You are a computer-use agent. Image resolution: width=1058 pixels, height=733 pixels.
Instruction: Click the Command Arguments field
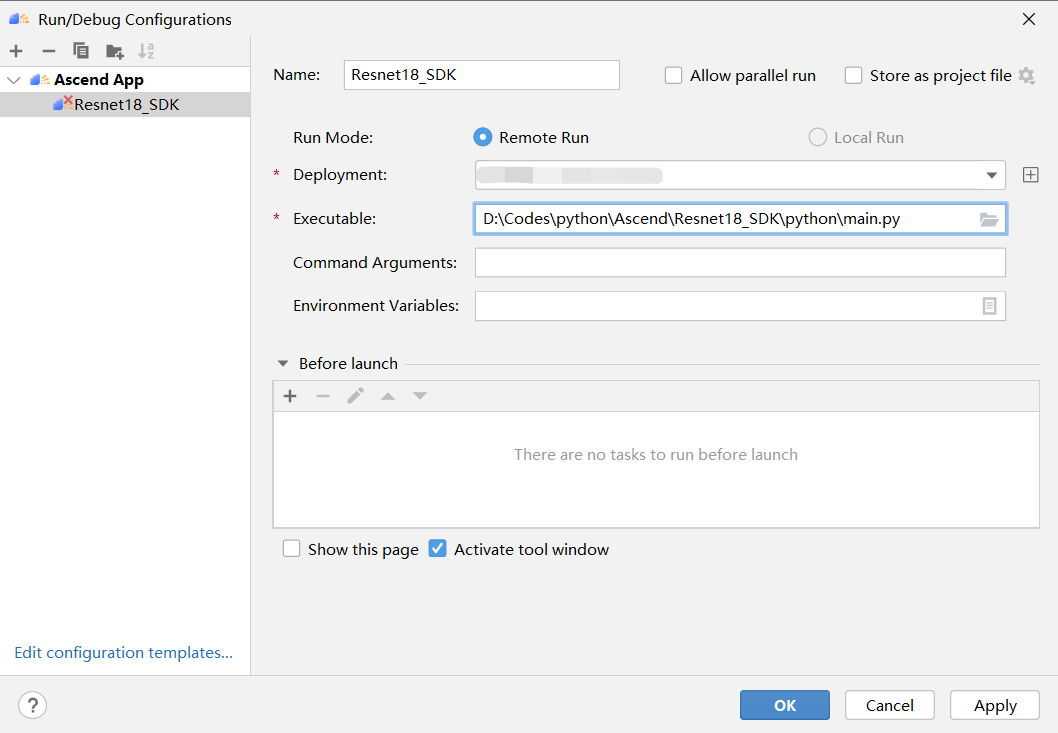coord(740,263)
